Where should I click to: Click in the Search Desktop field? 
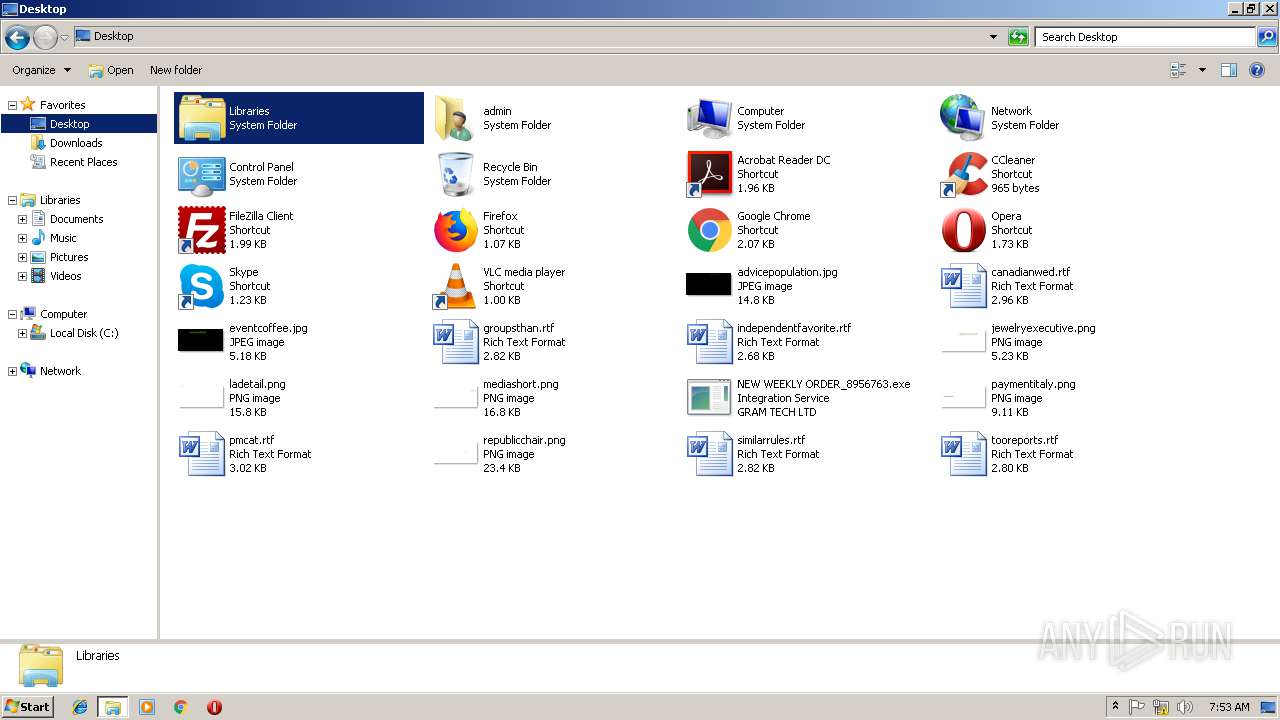pyautogui.click(x=1145, y=37)
